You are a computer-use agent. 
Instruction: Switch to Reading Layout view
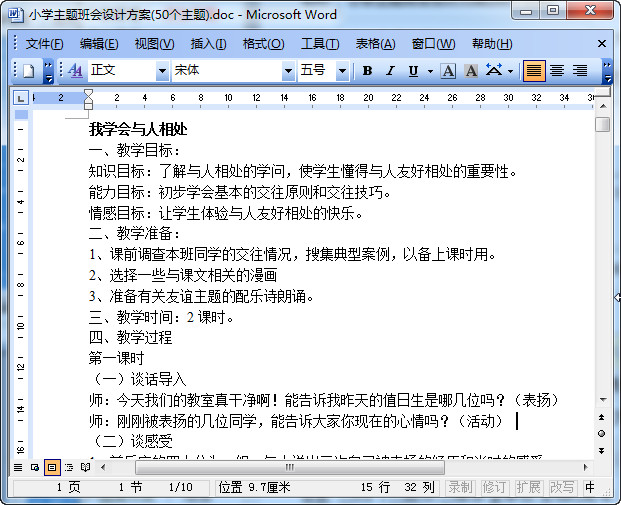click(86, 467)
